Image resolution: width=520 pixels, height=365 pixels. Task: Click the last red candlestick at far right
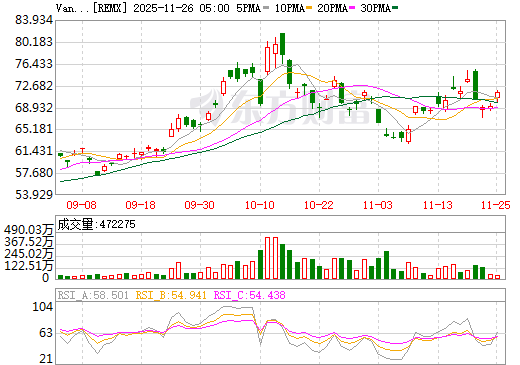[x=497, y=95]
